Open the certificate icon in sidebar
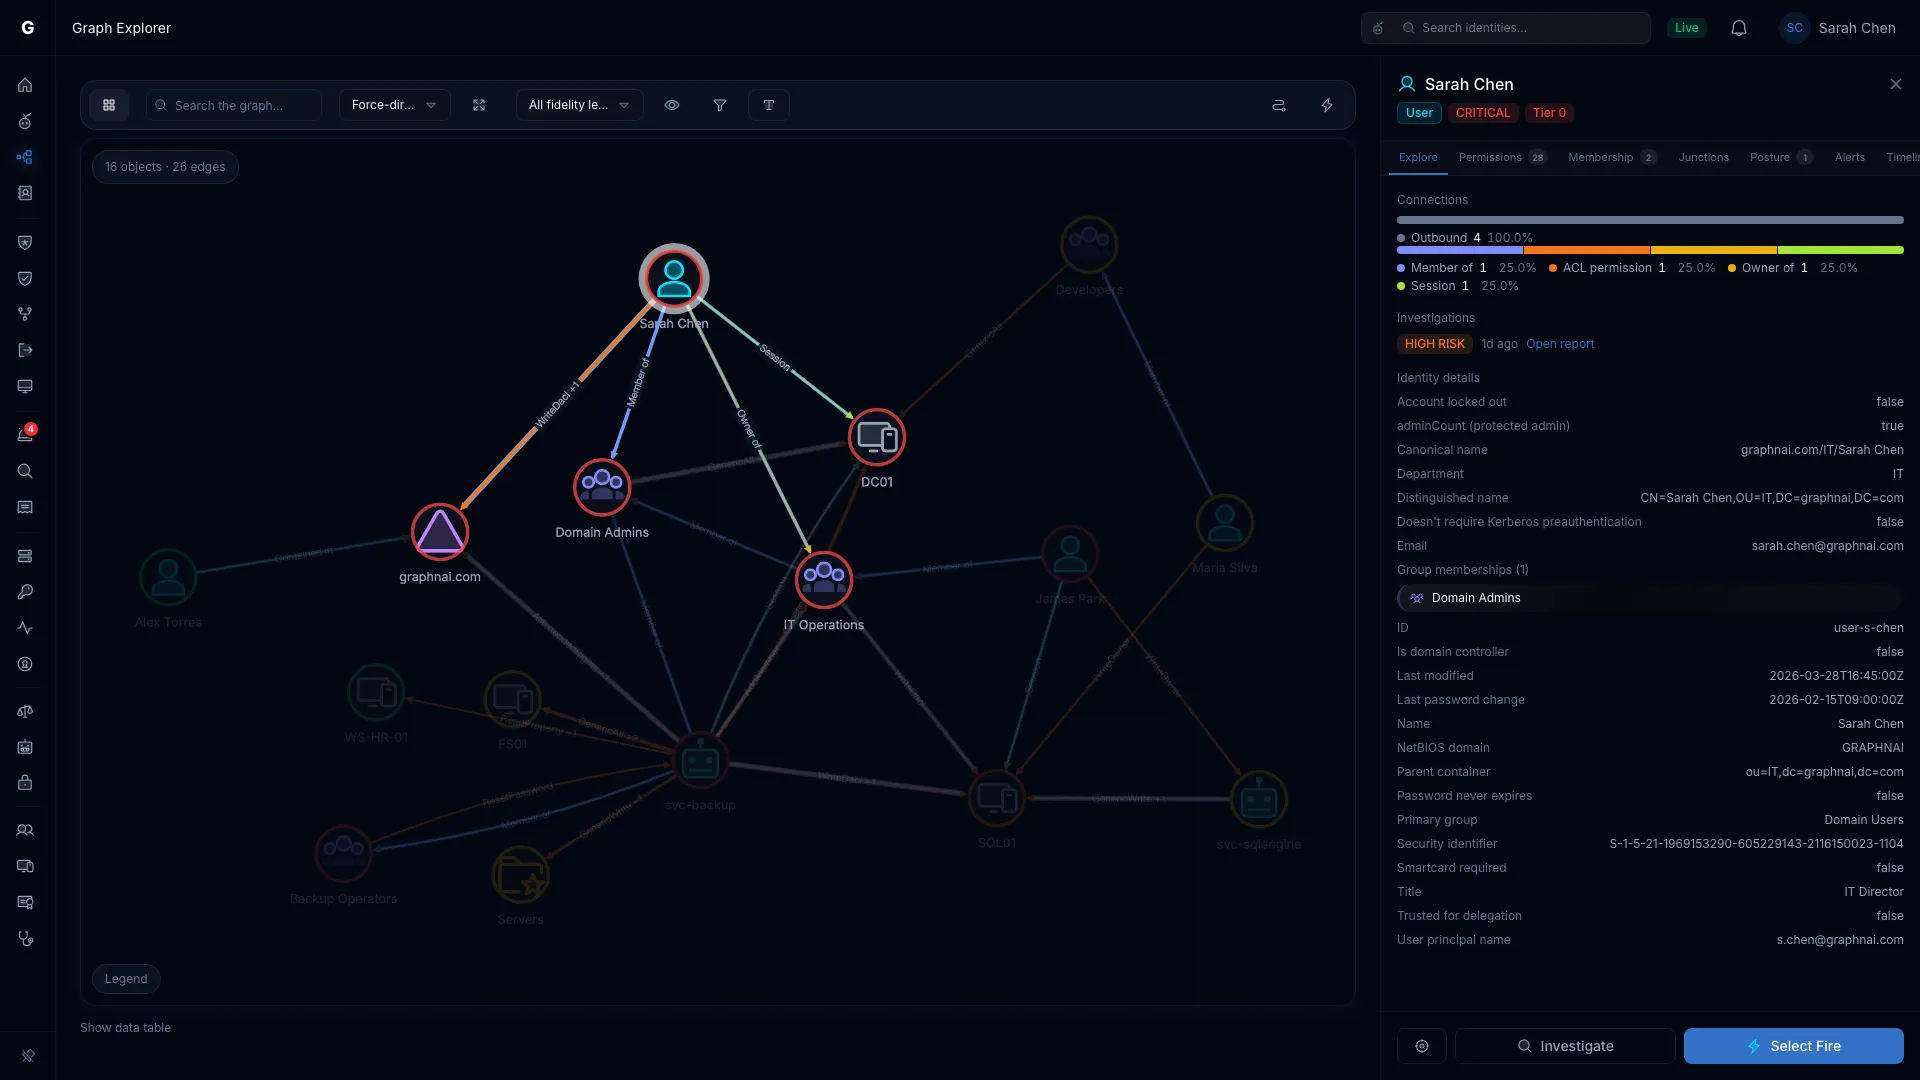The width and height of the screenshot is (1920, 1080). (25, 902)
